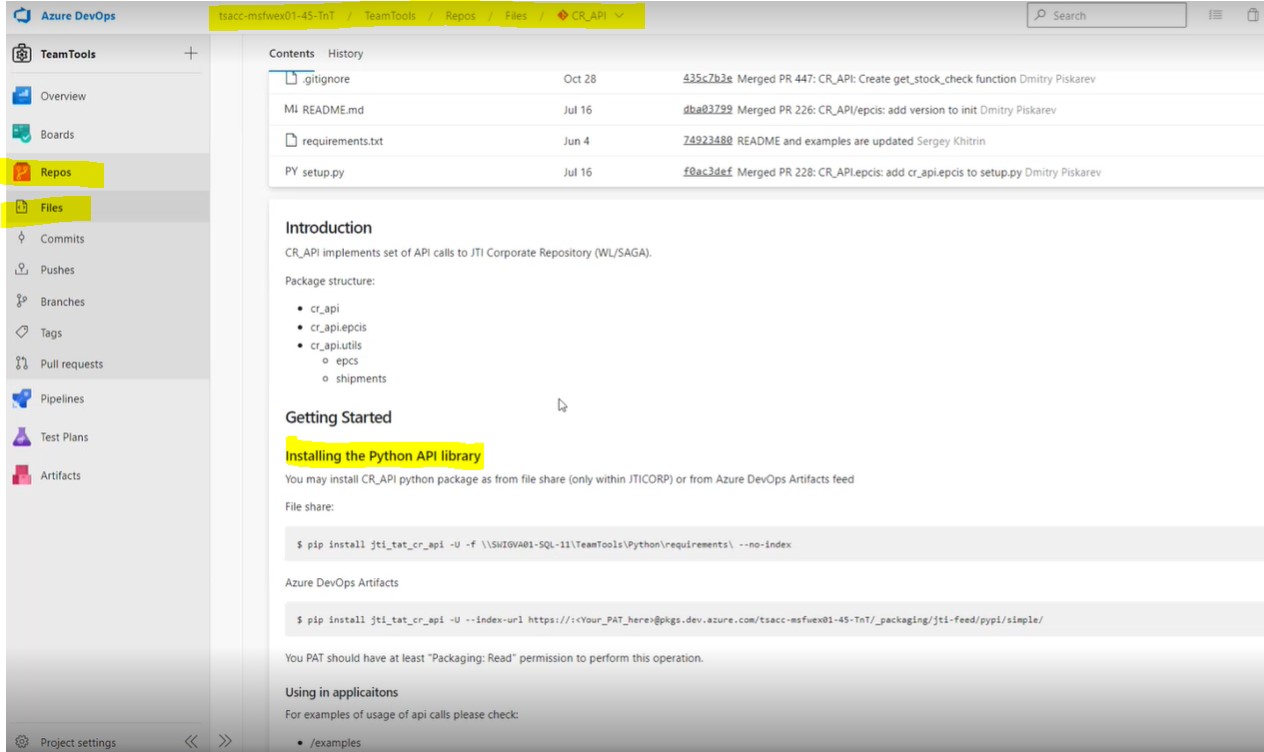
Task: Click Files in the breadcrumb
Action: coord(516,16)
